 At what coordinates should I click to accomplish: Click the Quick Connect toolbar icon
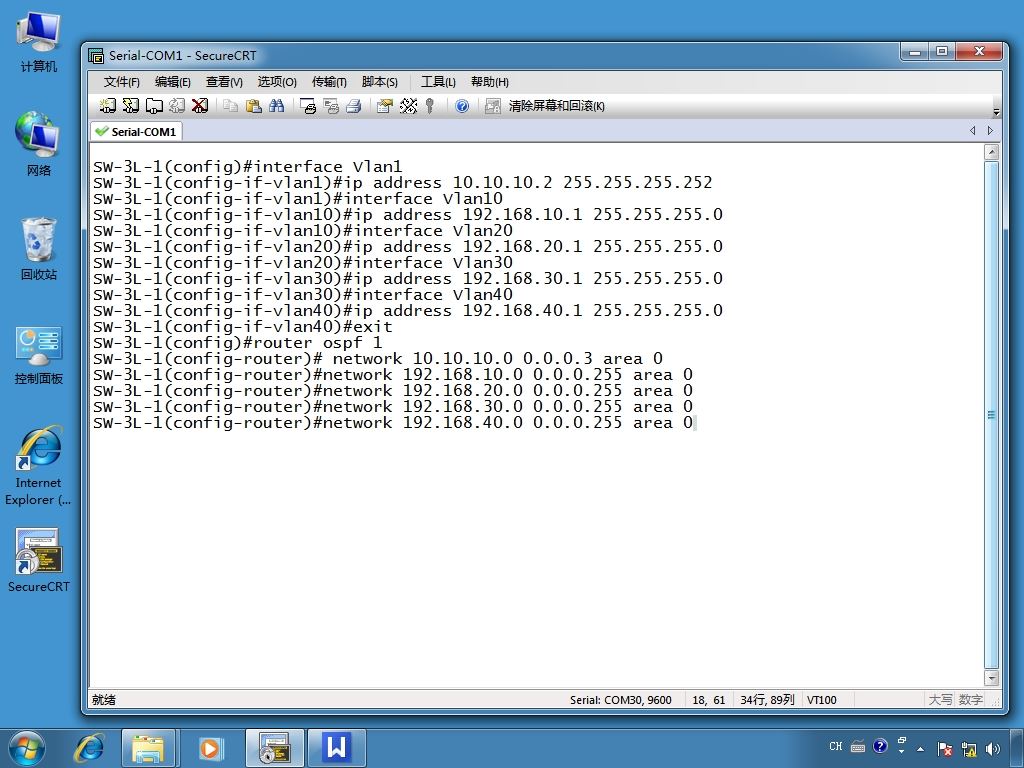click(131, 106)
